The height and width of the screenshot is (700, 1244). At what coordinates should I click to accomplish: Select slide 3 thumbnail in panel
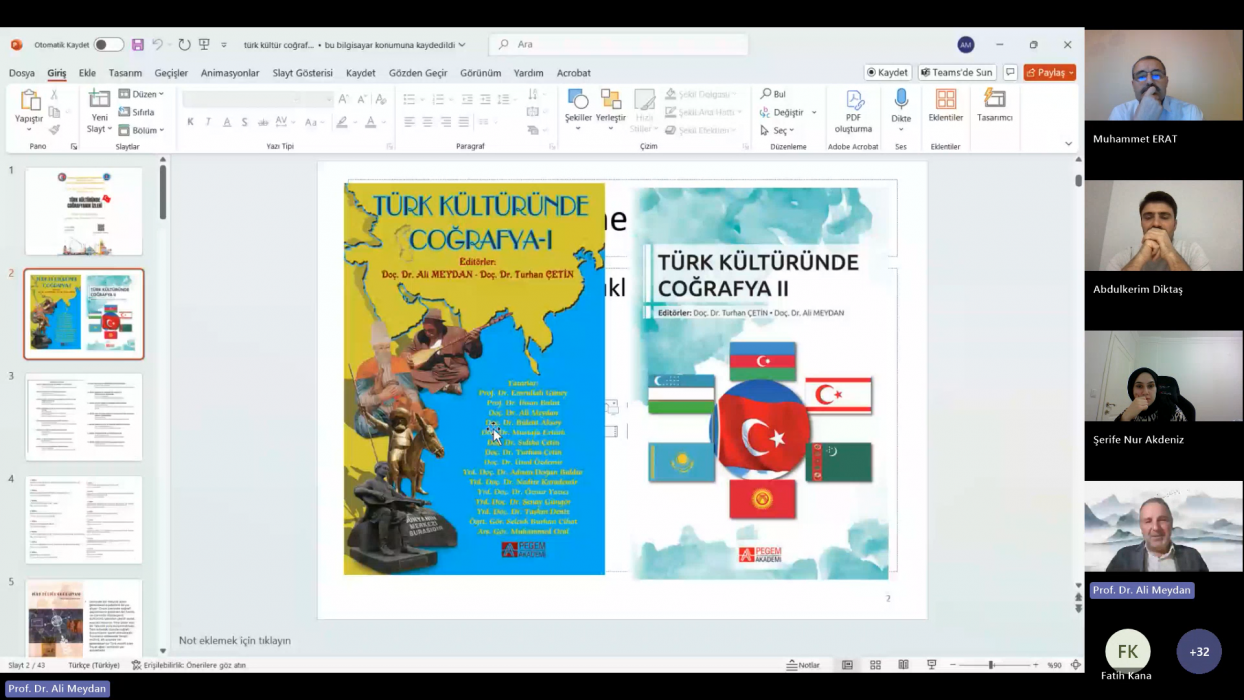point(84,417)
